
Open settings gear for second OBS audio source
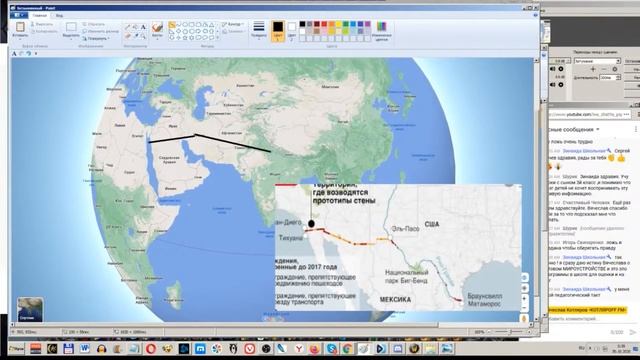pyautogui.click(x=561, y=84)
